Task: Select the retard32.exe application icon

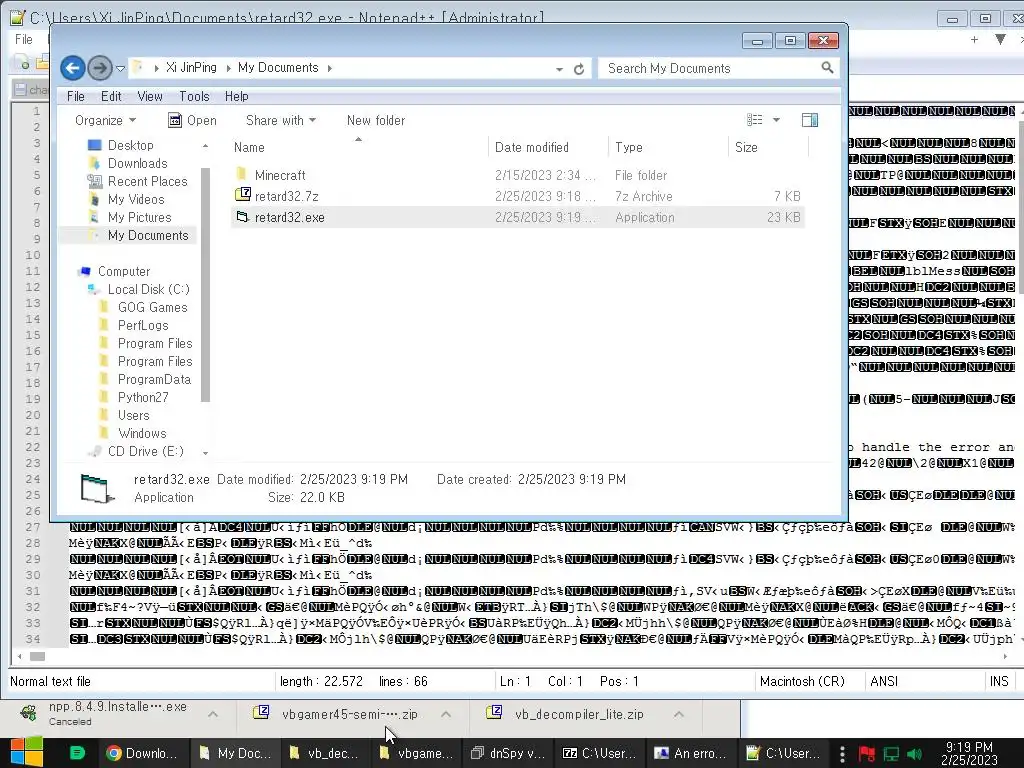Action: [x=242, y=217]
